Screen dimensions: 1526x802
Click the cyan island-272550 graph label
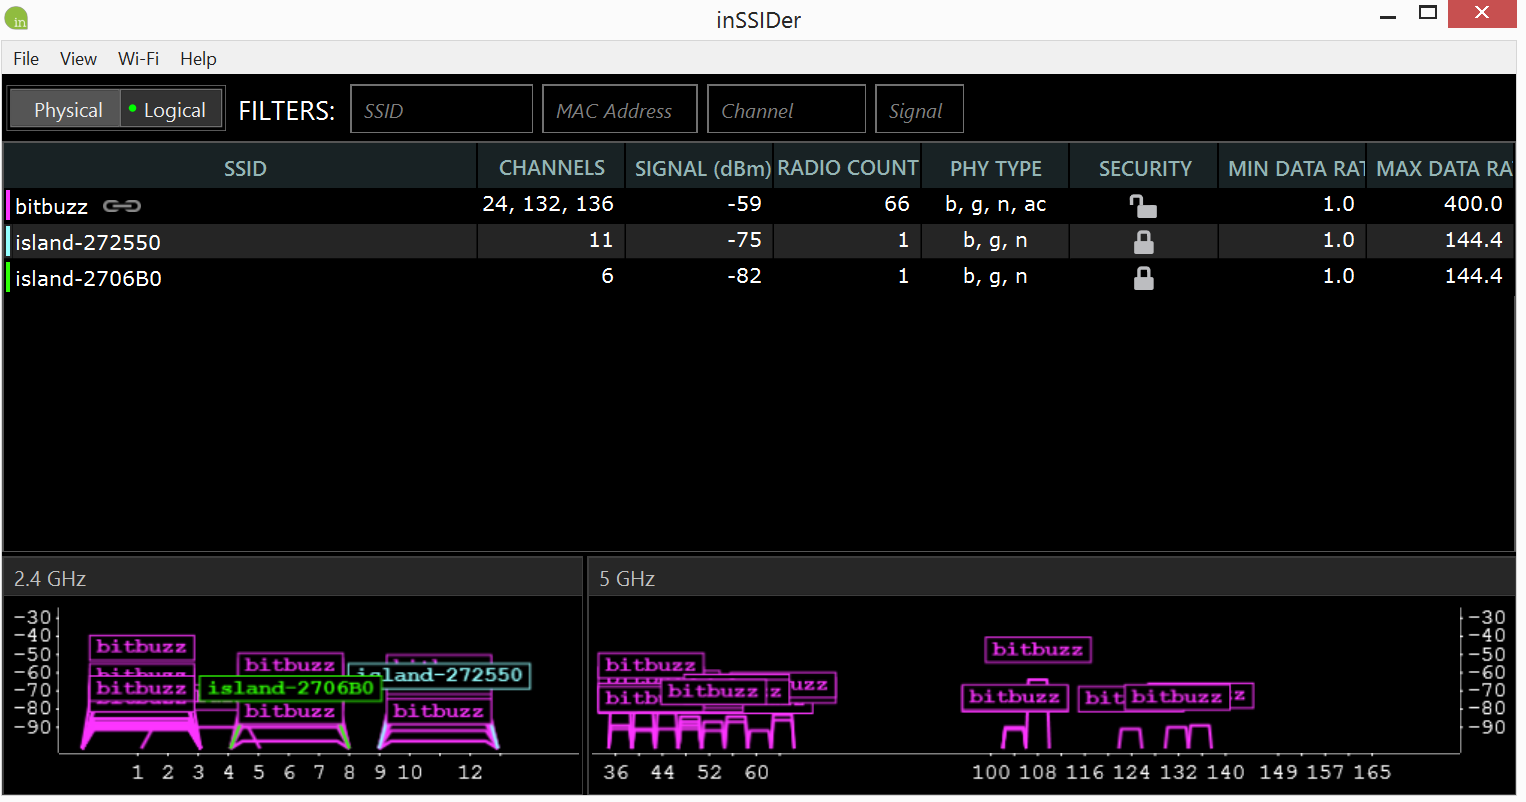coord(440,675)
